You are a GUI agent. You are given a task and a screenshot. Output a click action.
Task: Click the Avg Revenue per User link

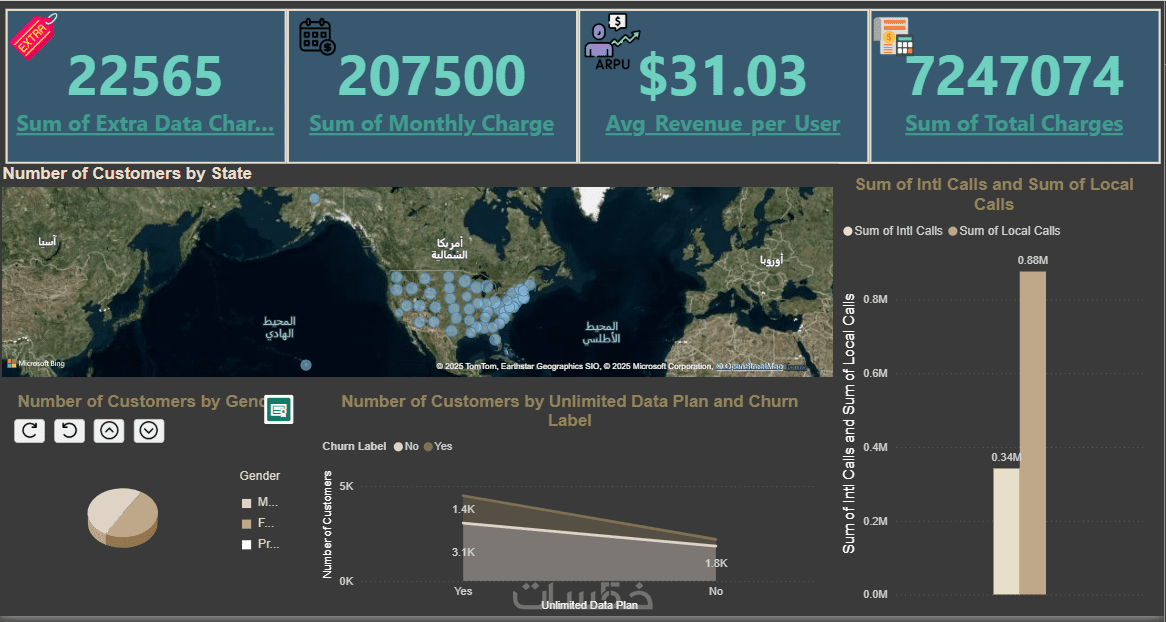pyautogui.click(x=722, y=124)
